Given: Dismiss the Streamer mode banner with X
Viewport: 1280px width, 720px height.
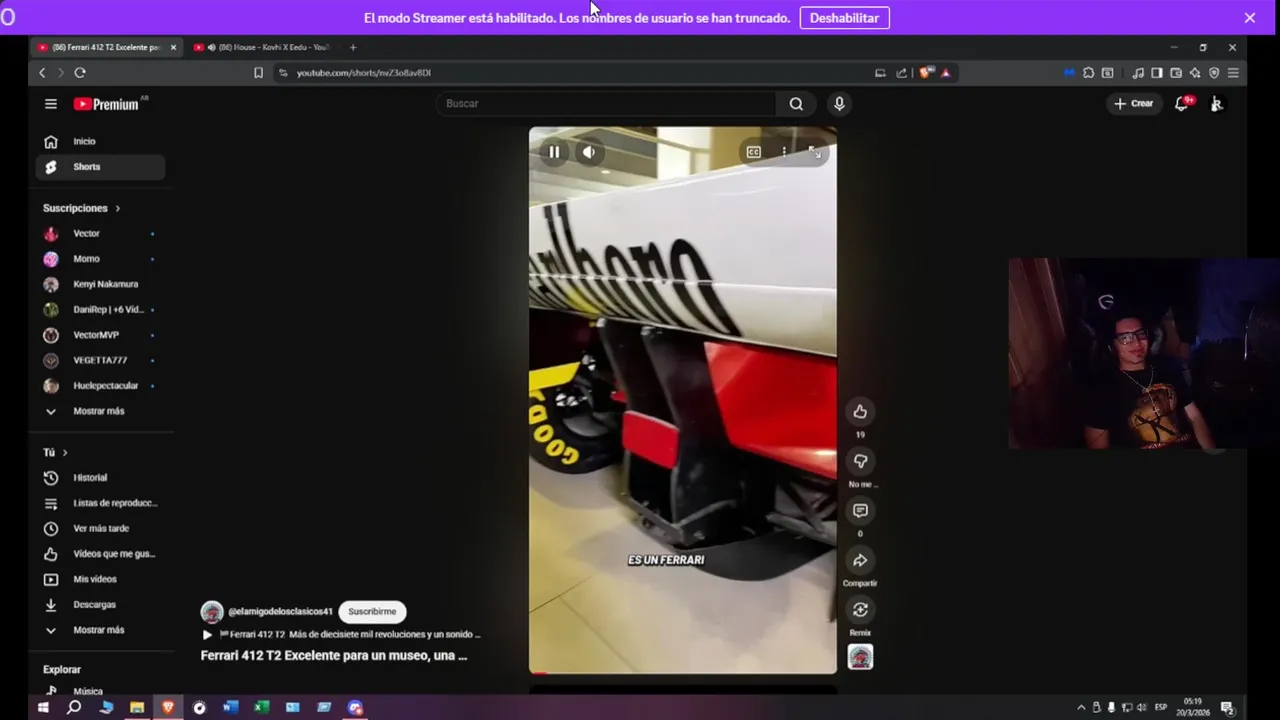Looking at the screenshot, I should 1250,18.
